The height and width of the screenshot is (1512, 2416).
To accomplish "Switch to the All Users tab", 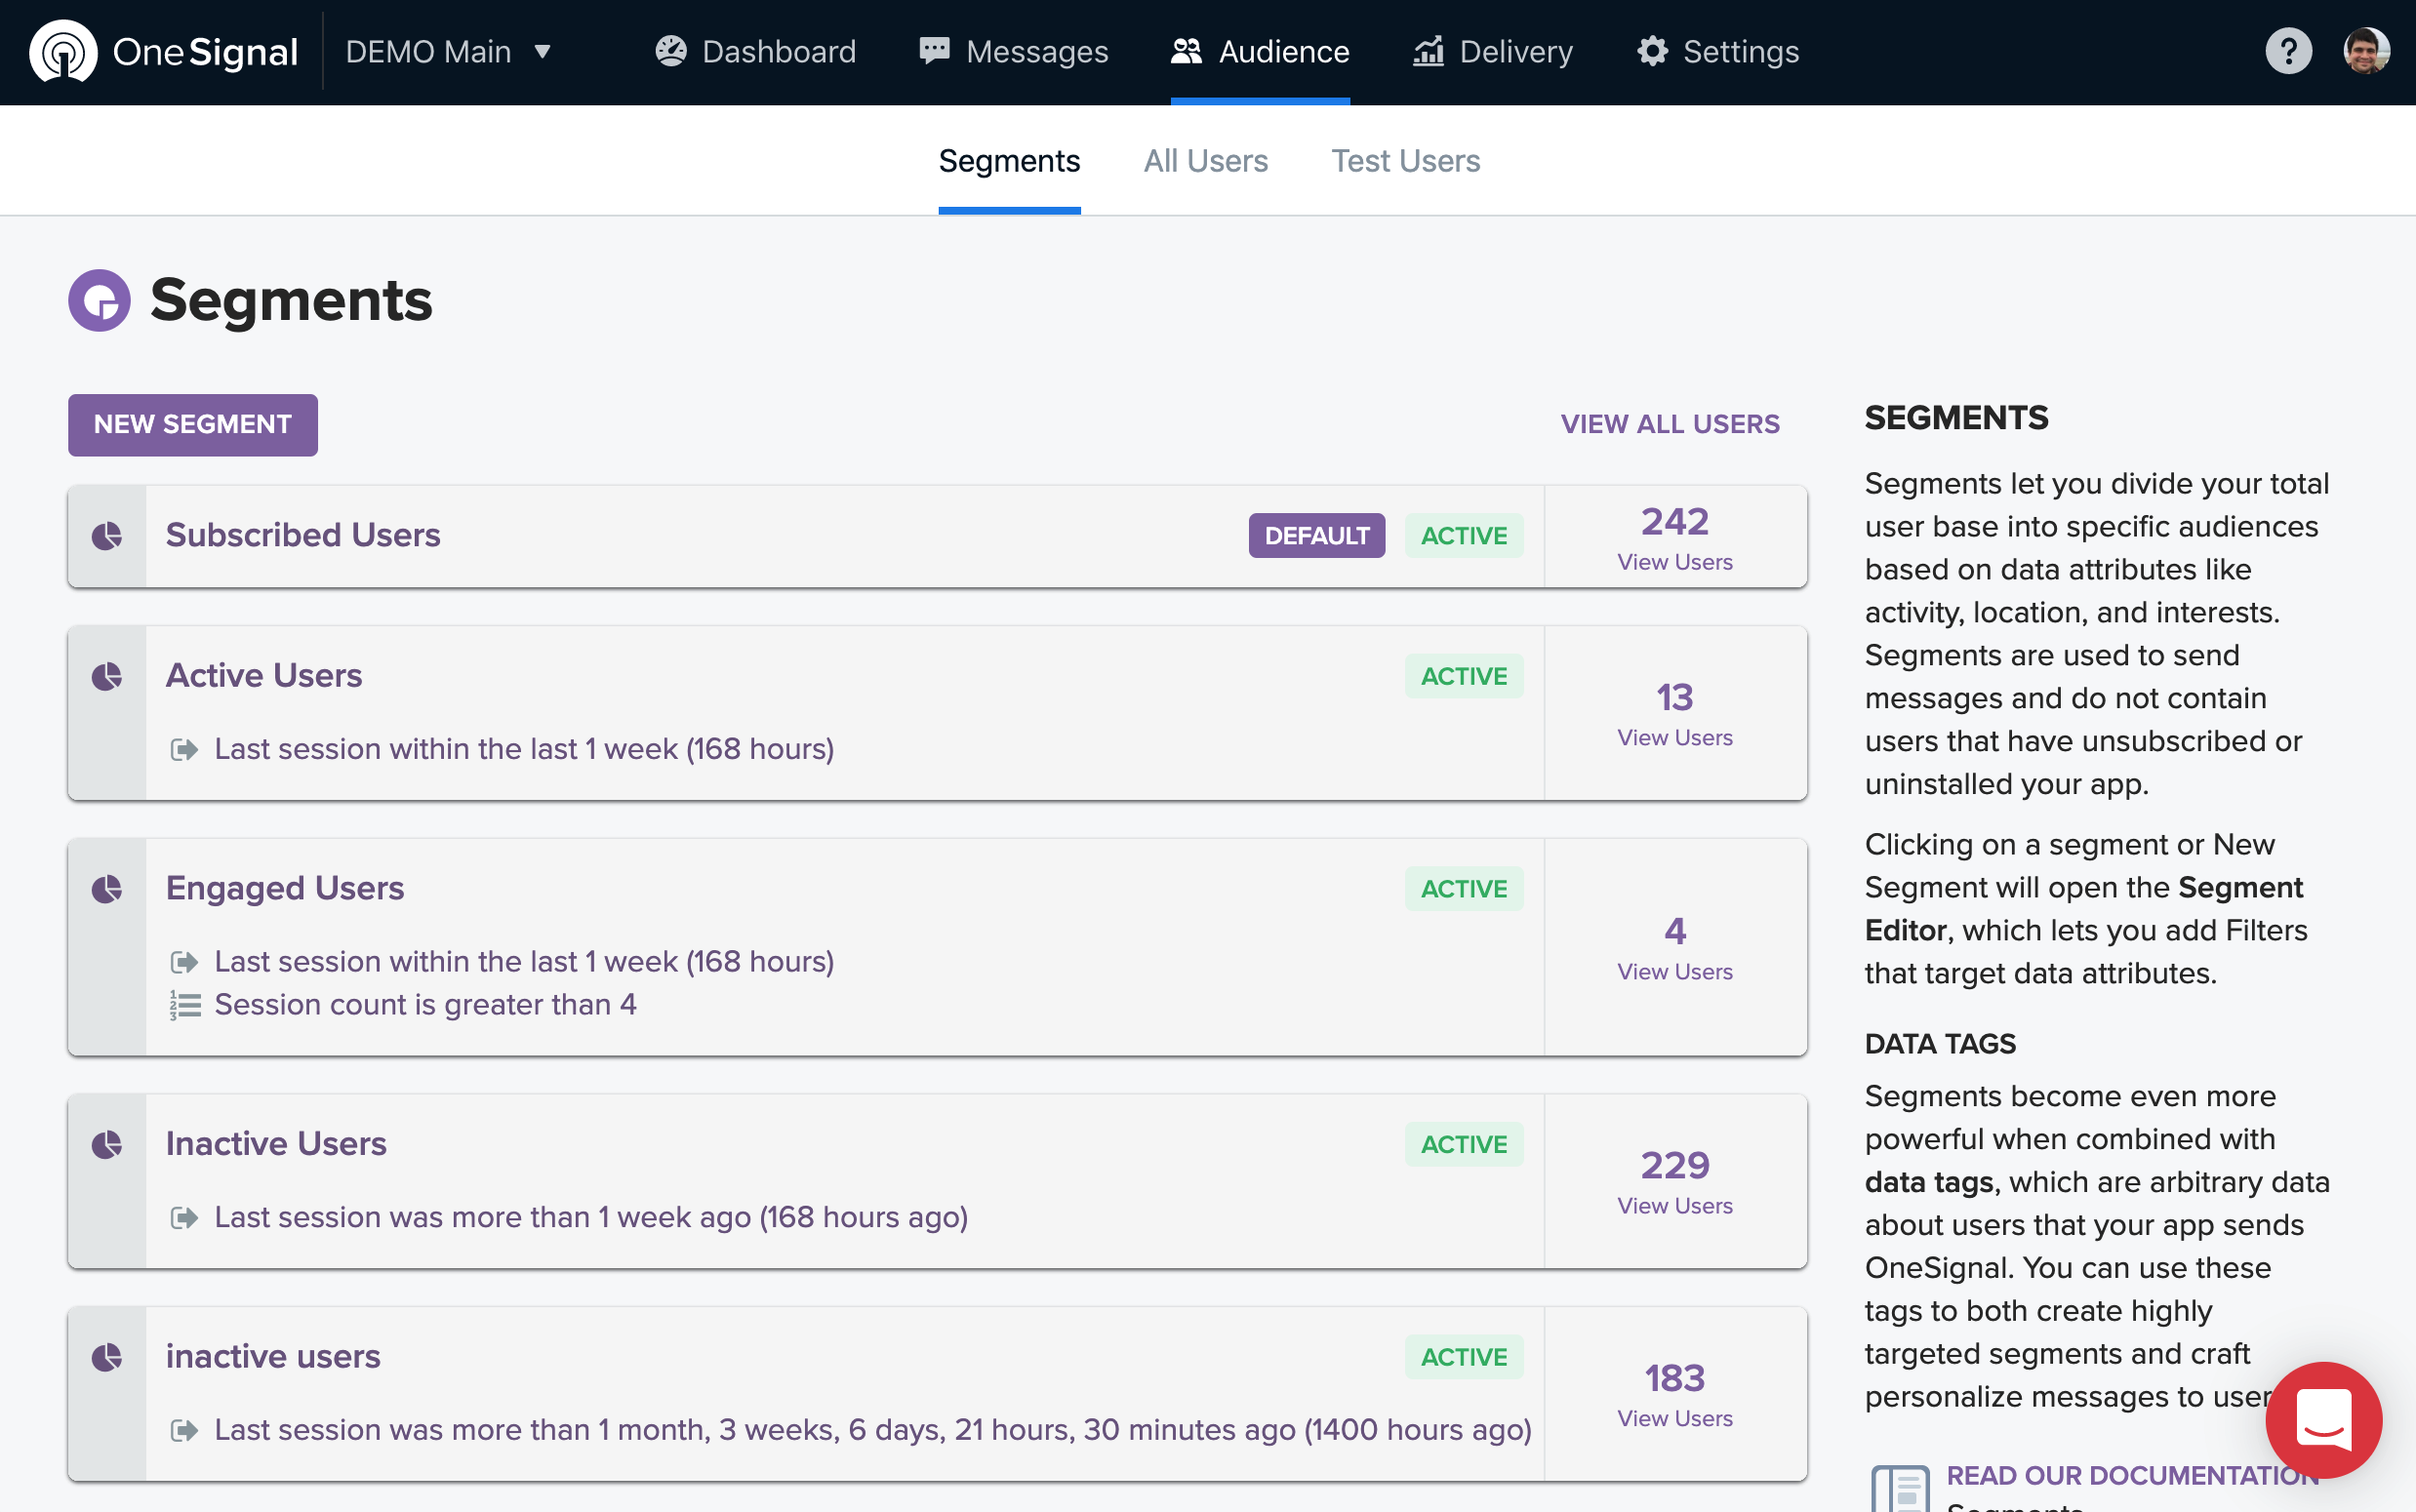I will 1205,161.
